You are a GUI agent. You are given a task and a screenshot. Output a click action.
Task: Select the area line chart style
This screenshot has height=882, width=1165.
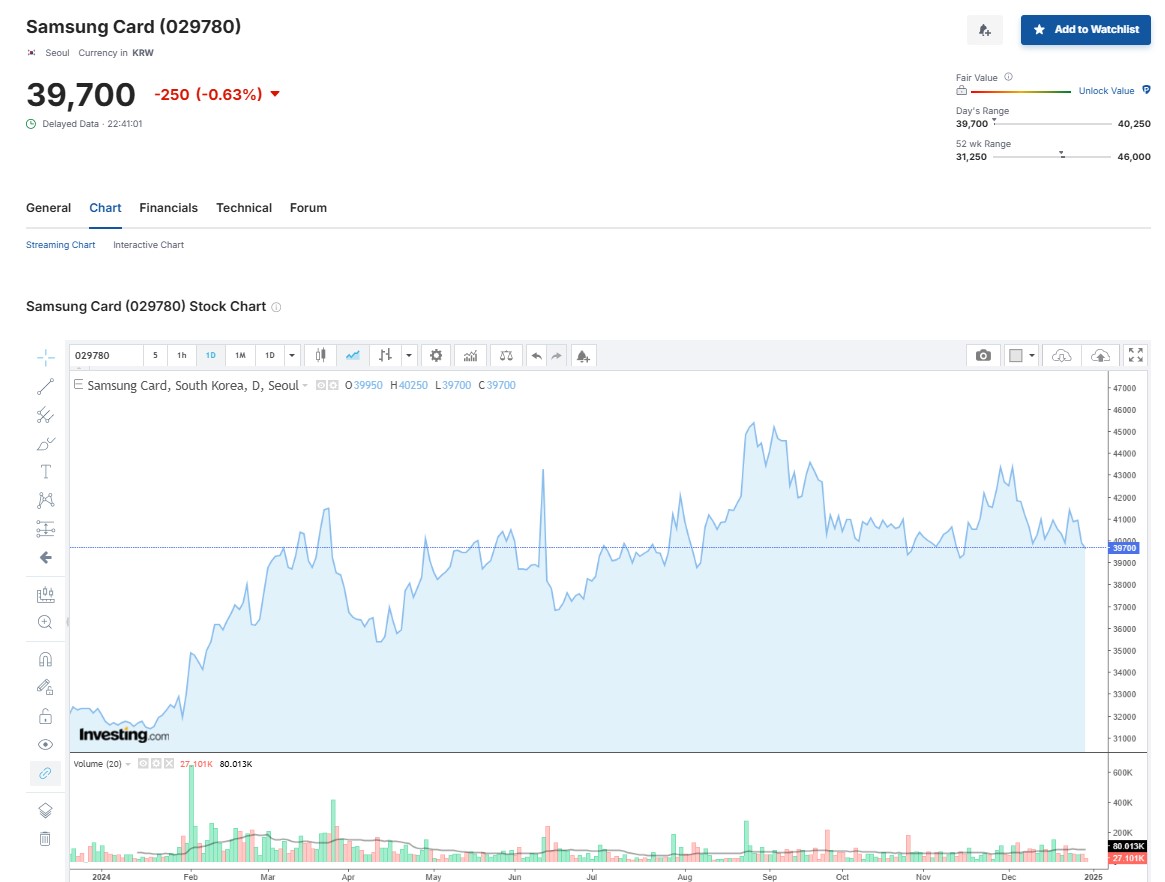(352, 355)
